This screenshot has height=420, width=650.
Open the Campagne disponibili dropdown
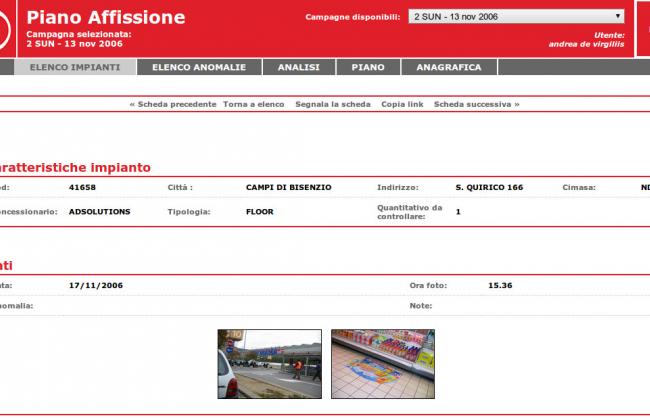516,17
